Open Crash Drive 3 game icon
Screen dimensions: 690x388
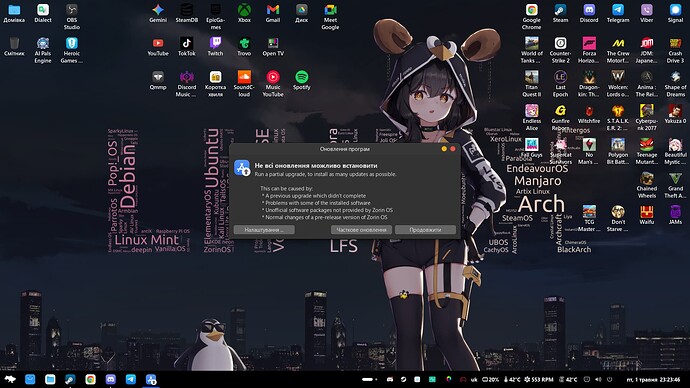(x=675, y=50)
